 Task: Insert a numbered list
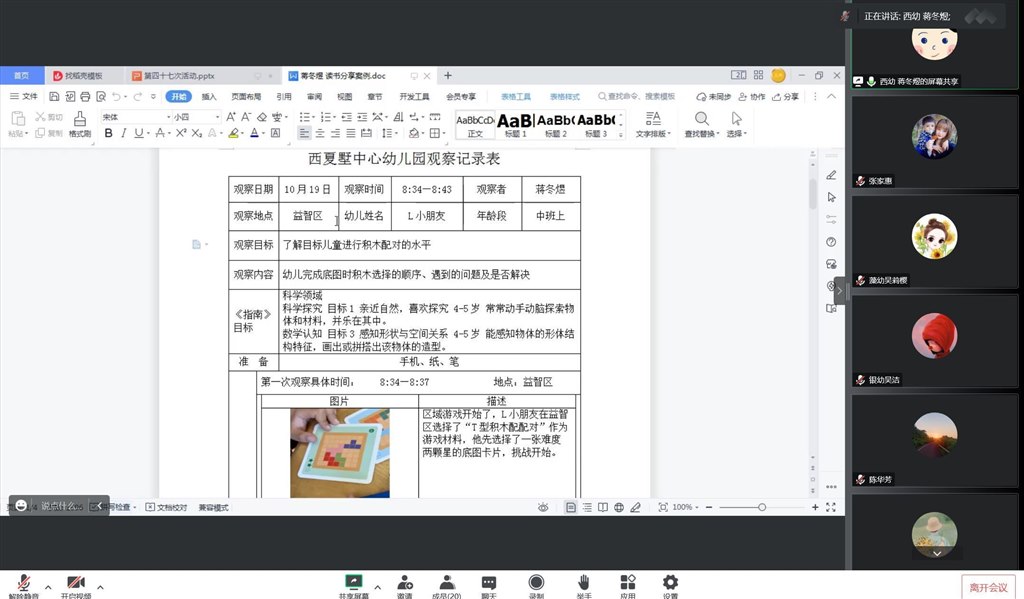pos(326,117)
